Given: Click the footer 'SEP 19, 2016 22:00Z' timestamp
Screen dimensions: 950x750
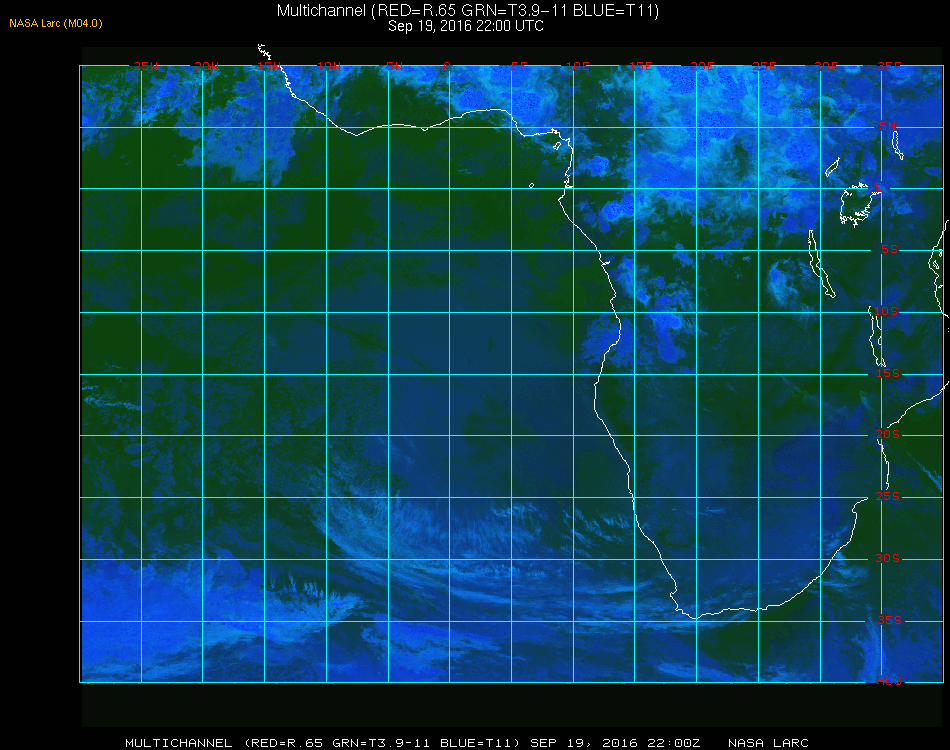Looking at the screenshot, I should (615, 743).
